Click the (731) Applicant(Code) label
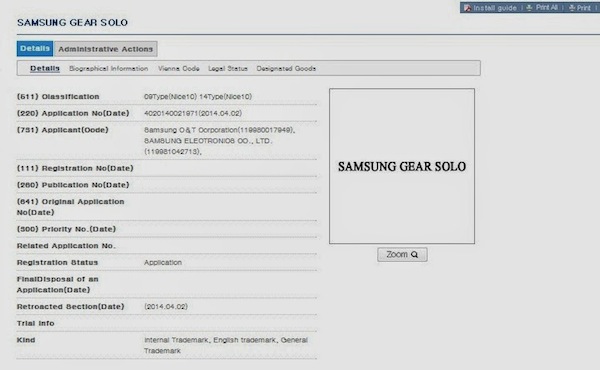The width and height of the screenshot is (600, 370). point(63,130)
